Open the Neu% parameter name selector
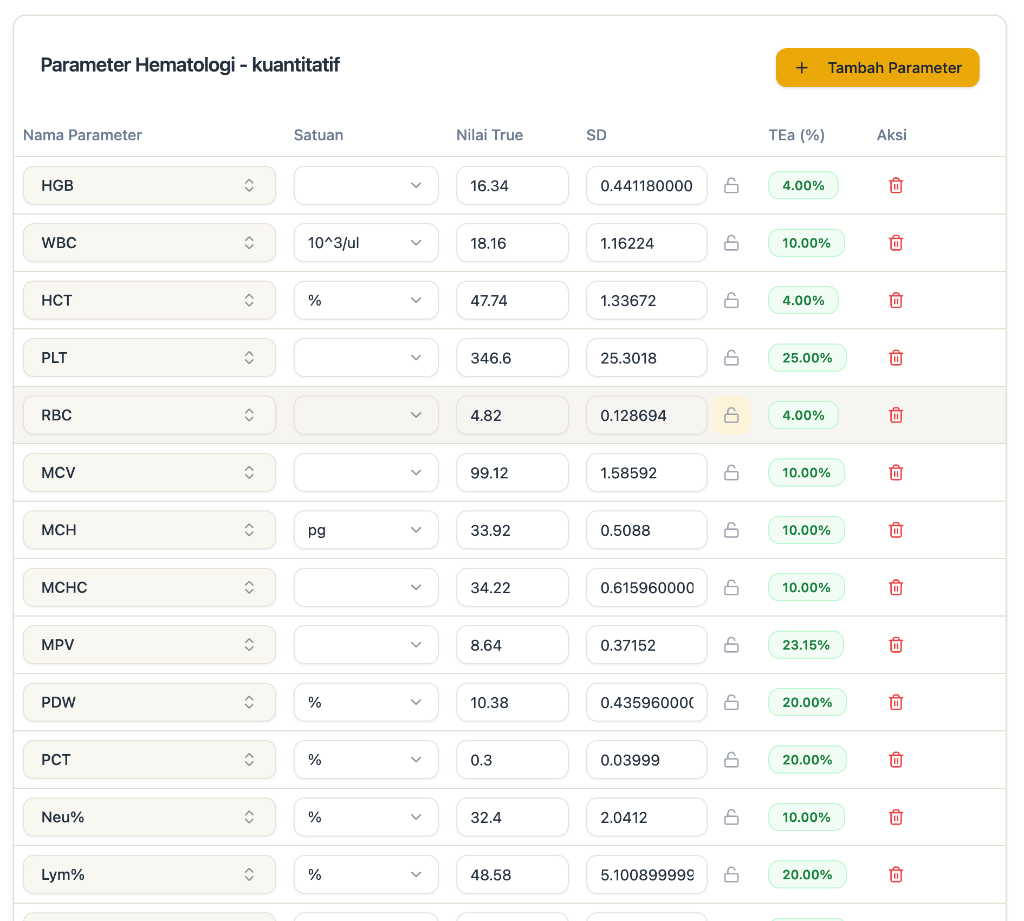This screenshot has width=1024, height=921. [x=149, y=817]
